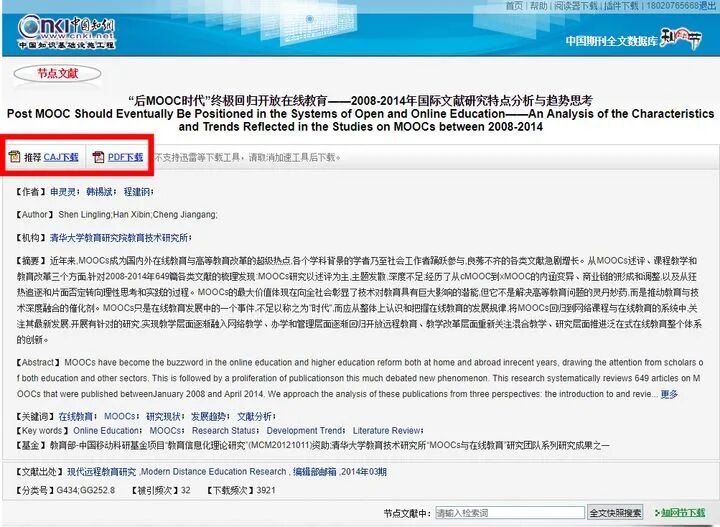This screenshot has width=720, height=527.
Task: Click the PDF下载 link
Action: click(125, 157)
